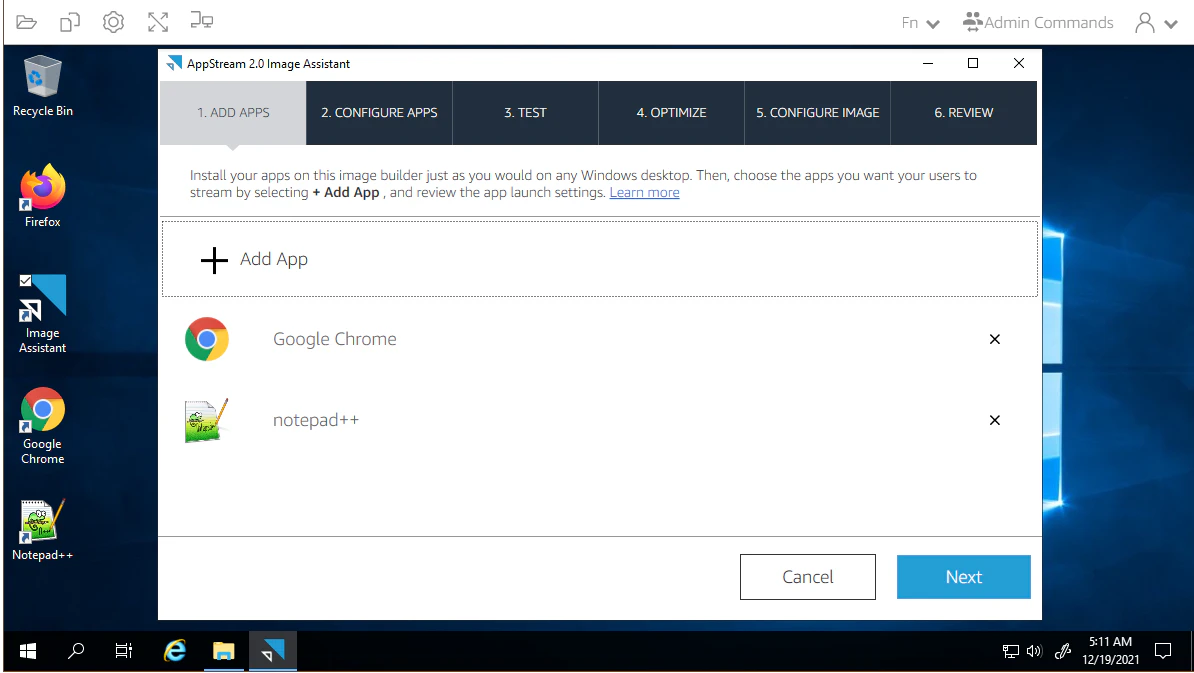Open taskbar search magnifier
Viewport: 1194px width, 673px height.
[76, 651]
